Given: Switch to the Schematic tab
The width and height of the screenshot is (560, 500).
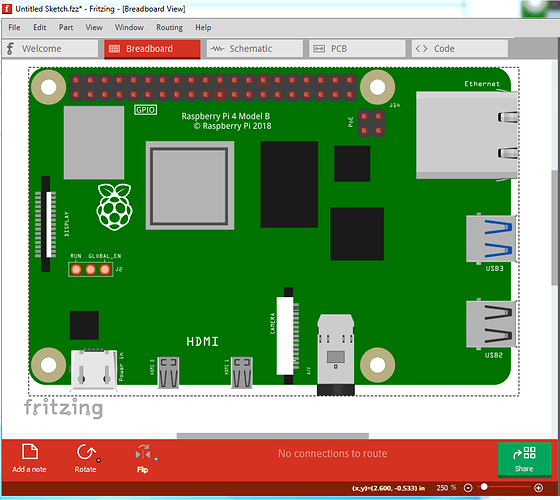Looking at the screenshot, I should [x=255, y=49].
